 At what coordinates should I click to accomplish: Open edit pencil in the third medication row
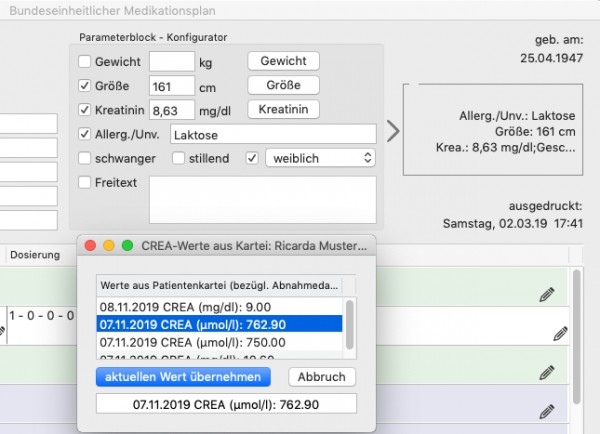(547, 372)
